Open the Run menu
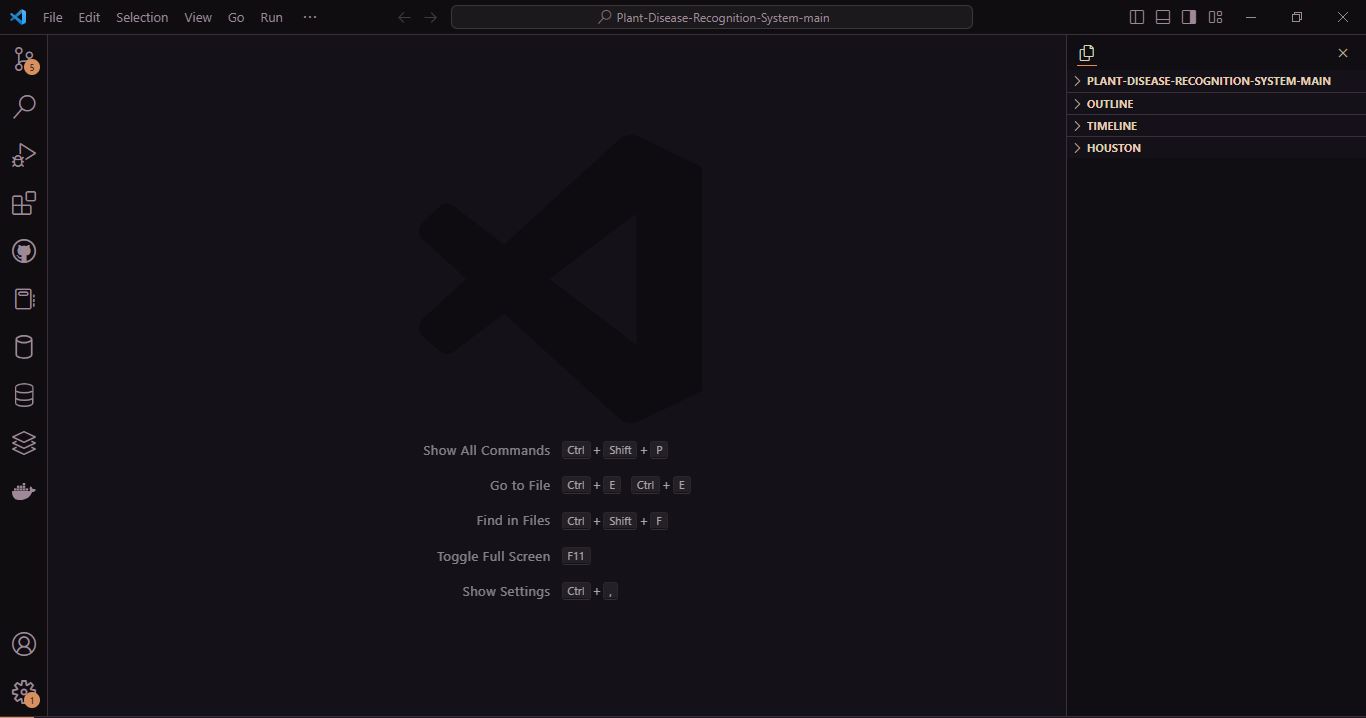1366x718 pixels. tap(271, 17)
